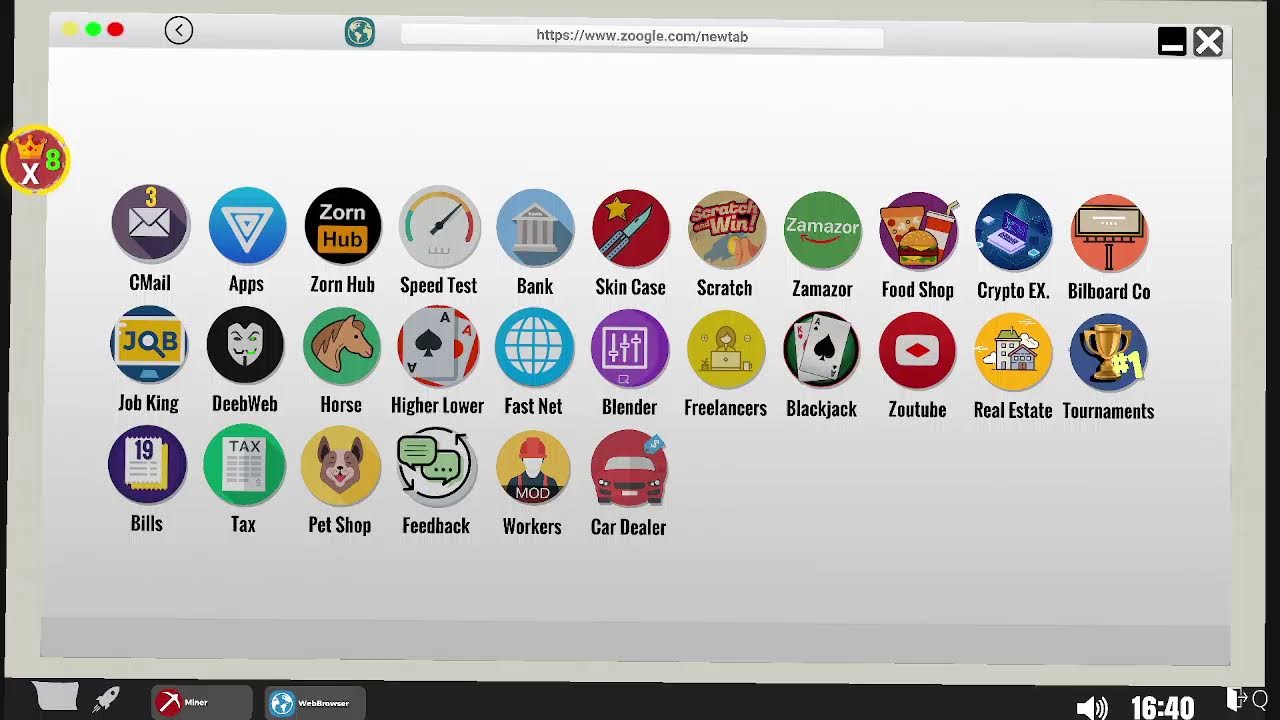
Task: Launch Zorn Hub icon
Action: (342, 226)
